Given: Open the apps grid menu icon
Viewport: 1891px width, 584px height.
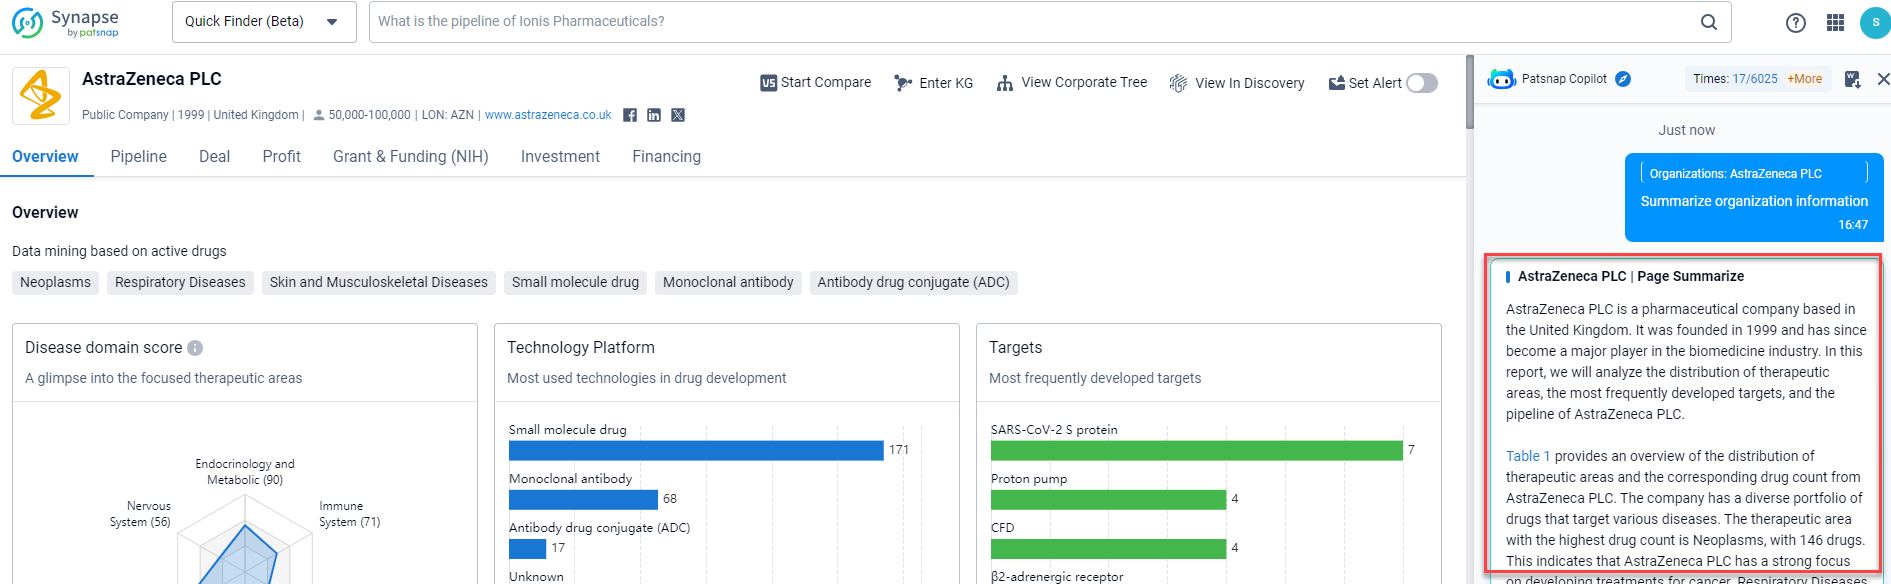Looking at the screenshot, I should [1835, 22].
